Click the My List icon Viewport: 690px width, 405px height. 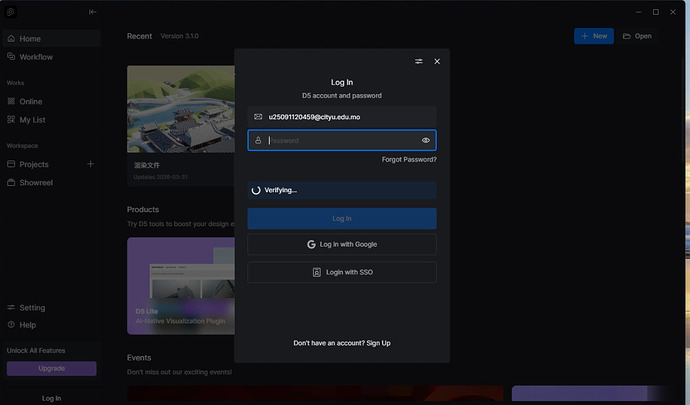pos(11,119)
